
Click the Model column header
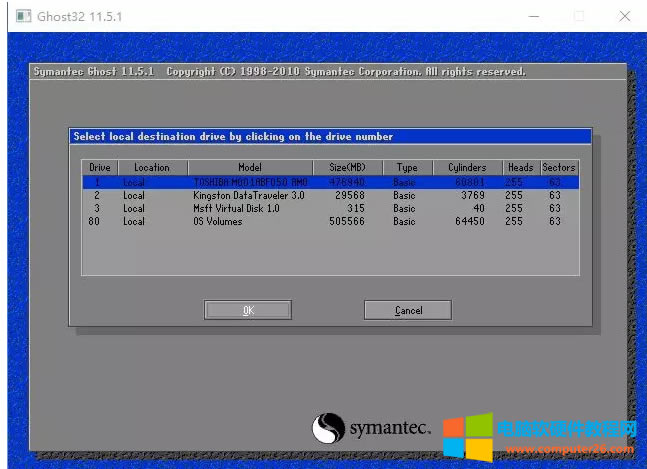(x=249, y=168)
